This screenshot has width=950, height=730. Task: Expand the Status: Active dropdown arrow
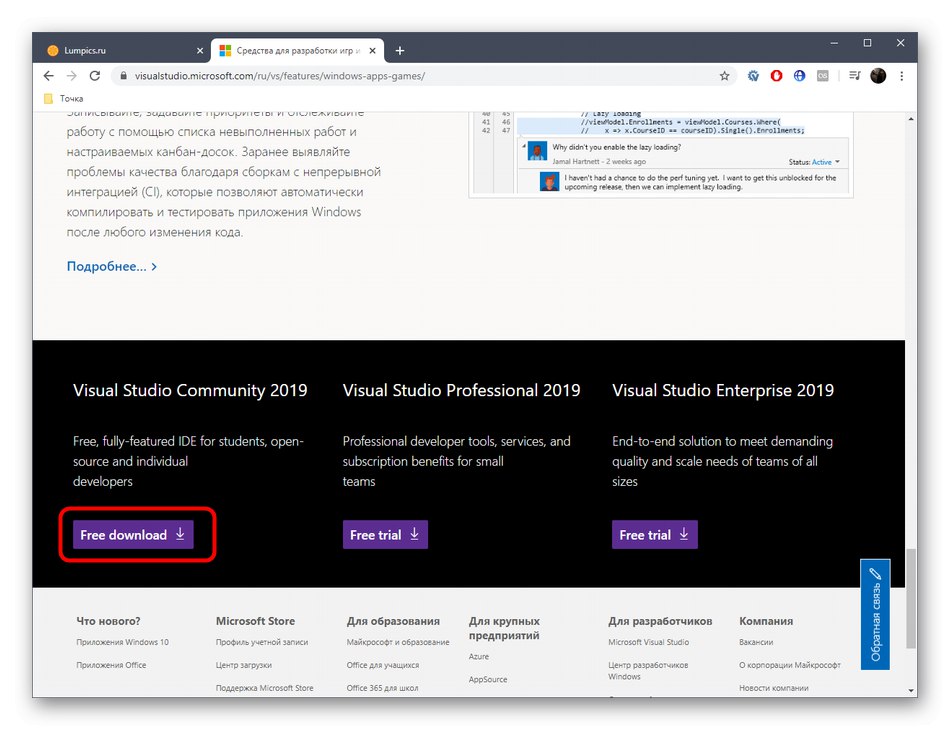pyautogui.click(x=838, y=162)
